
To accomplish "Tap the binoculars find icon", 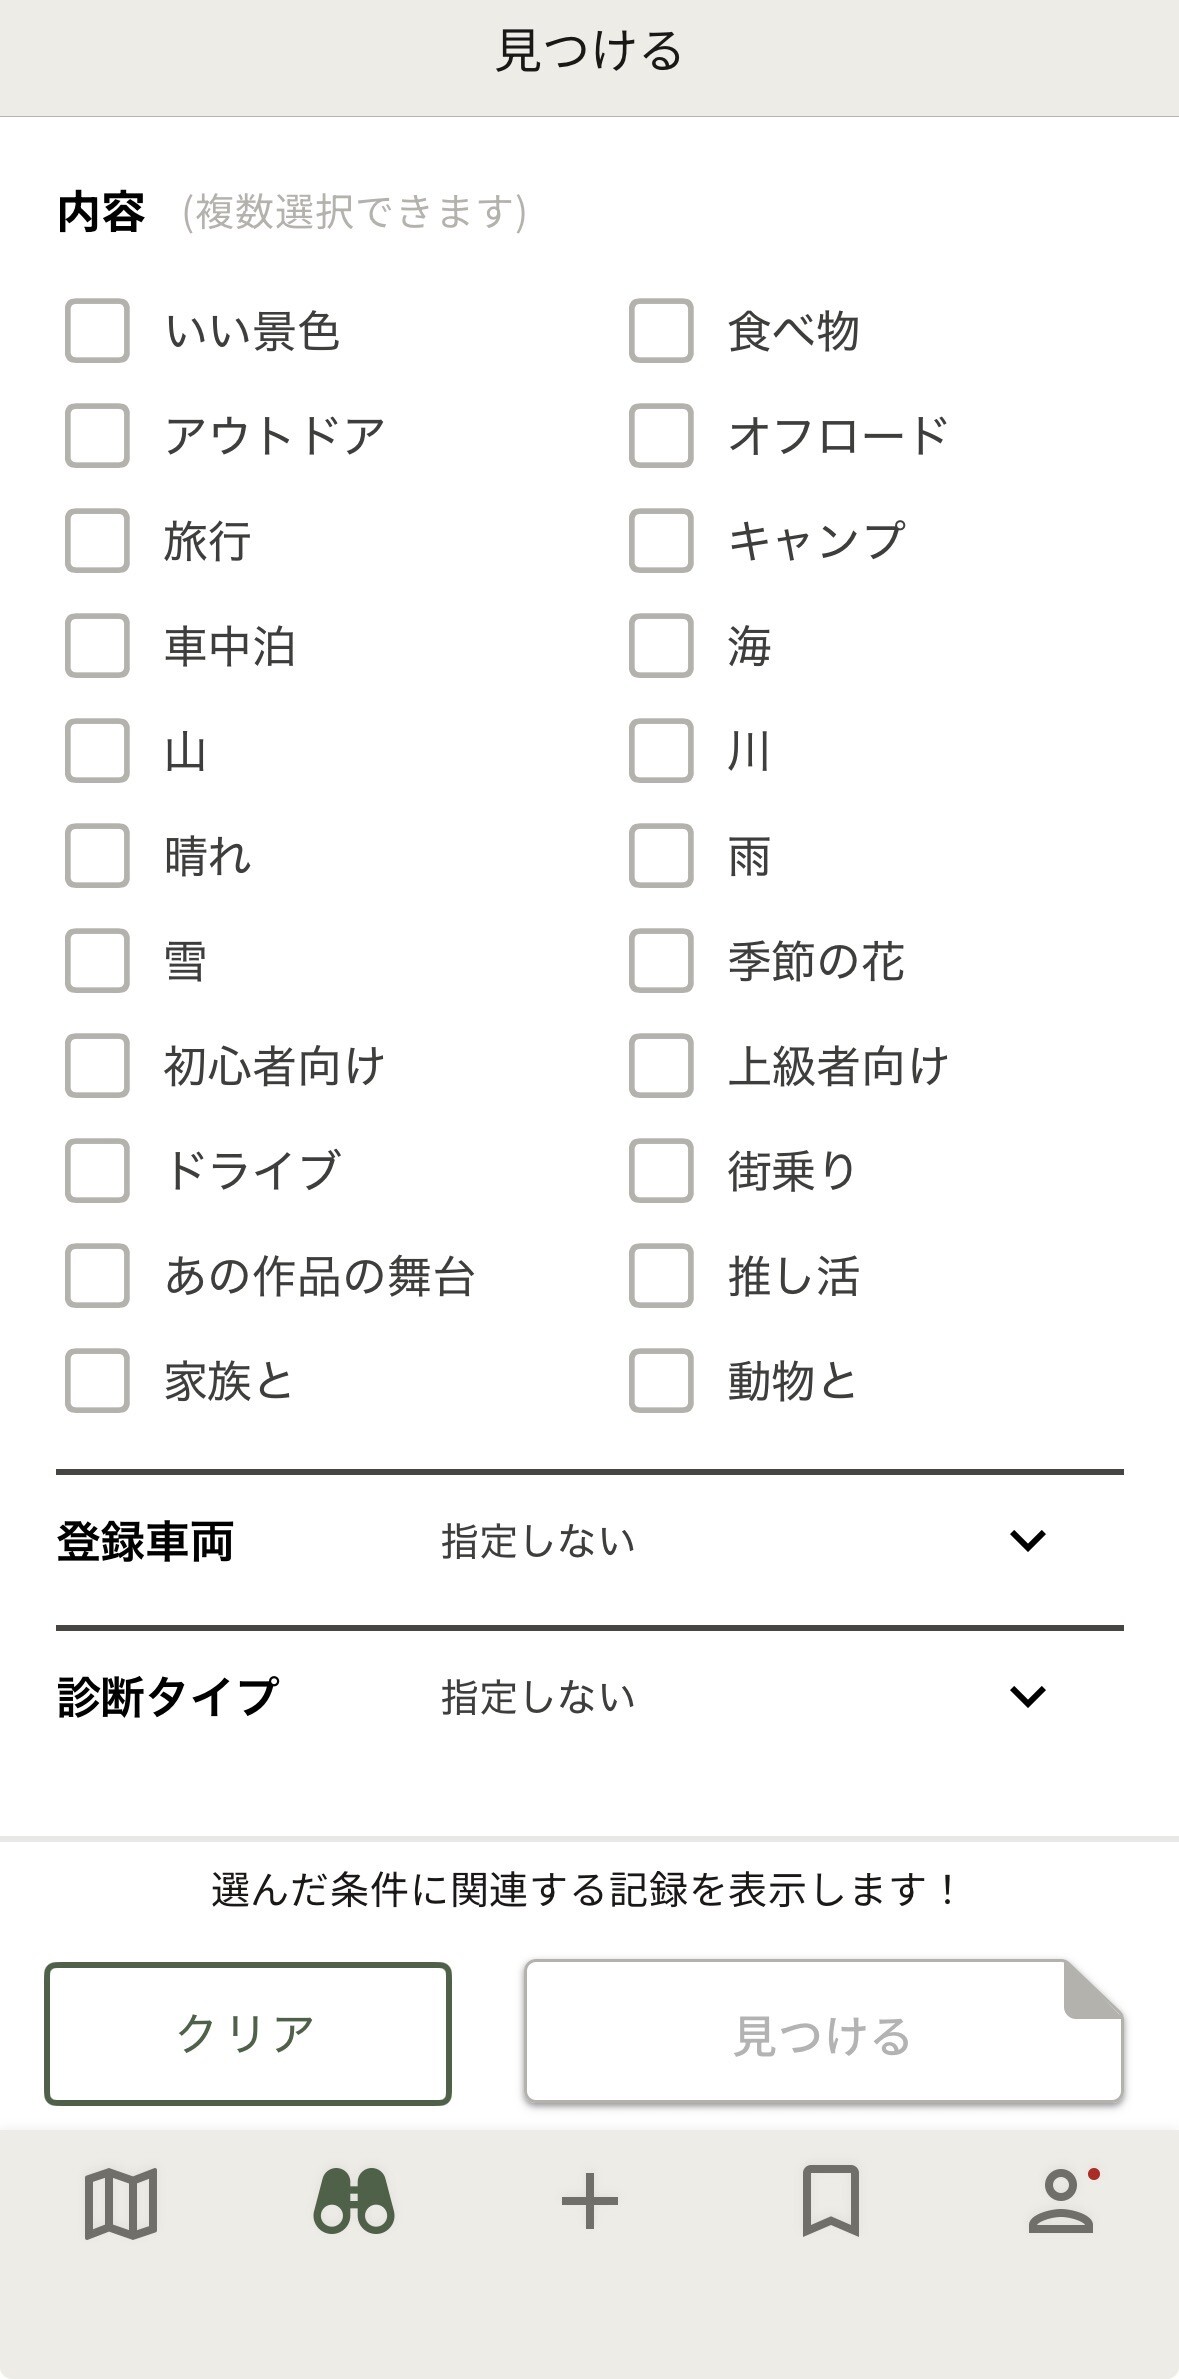I will click(x=354, y=2202).
